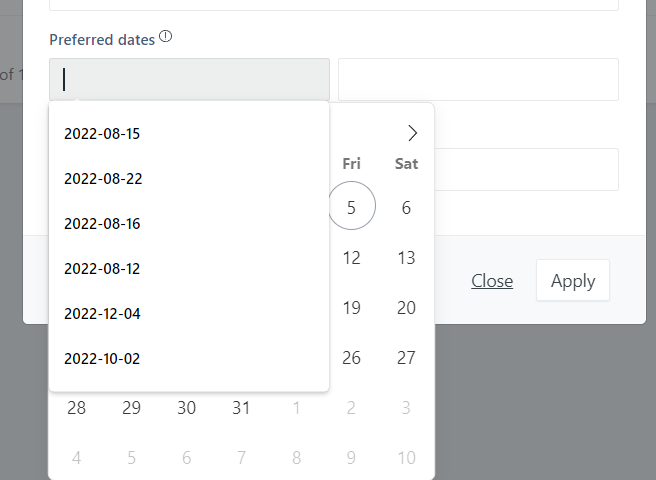Select day 29 in the calendar

(x=131, y=408)
